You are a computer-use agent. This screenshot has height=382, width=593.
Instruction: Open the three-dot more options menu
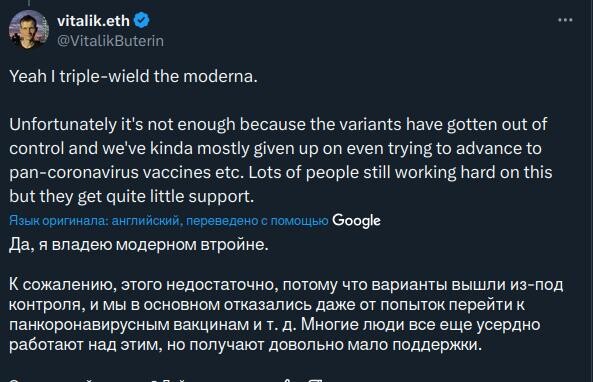coord(565,20)
